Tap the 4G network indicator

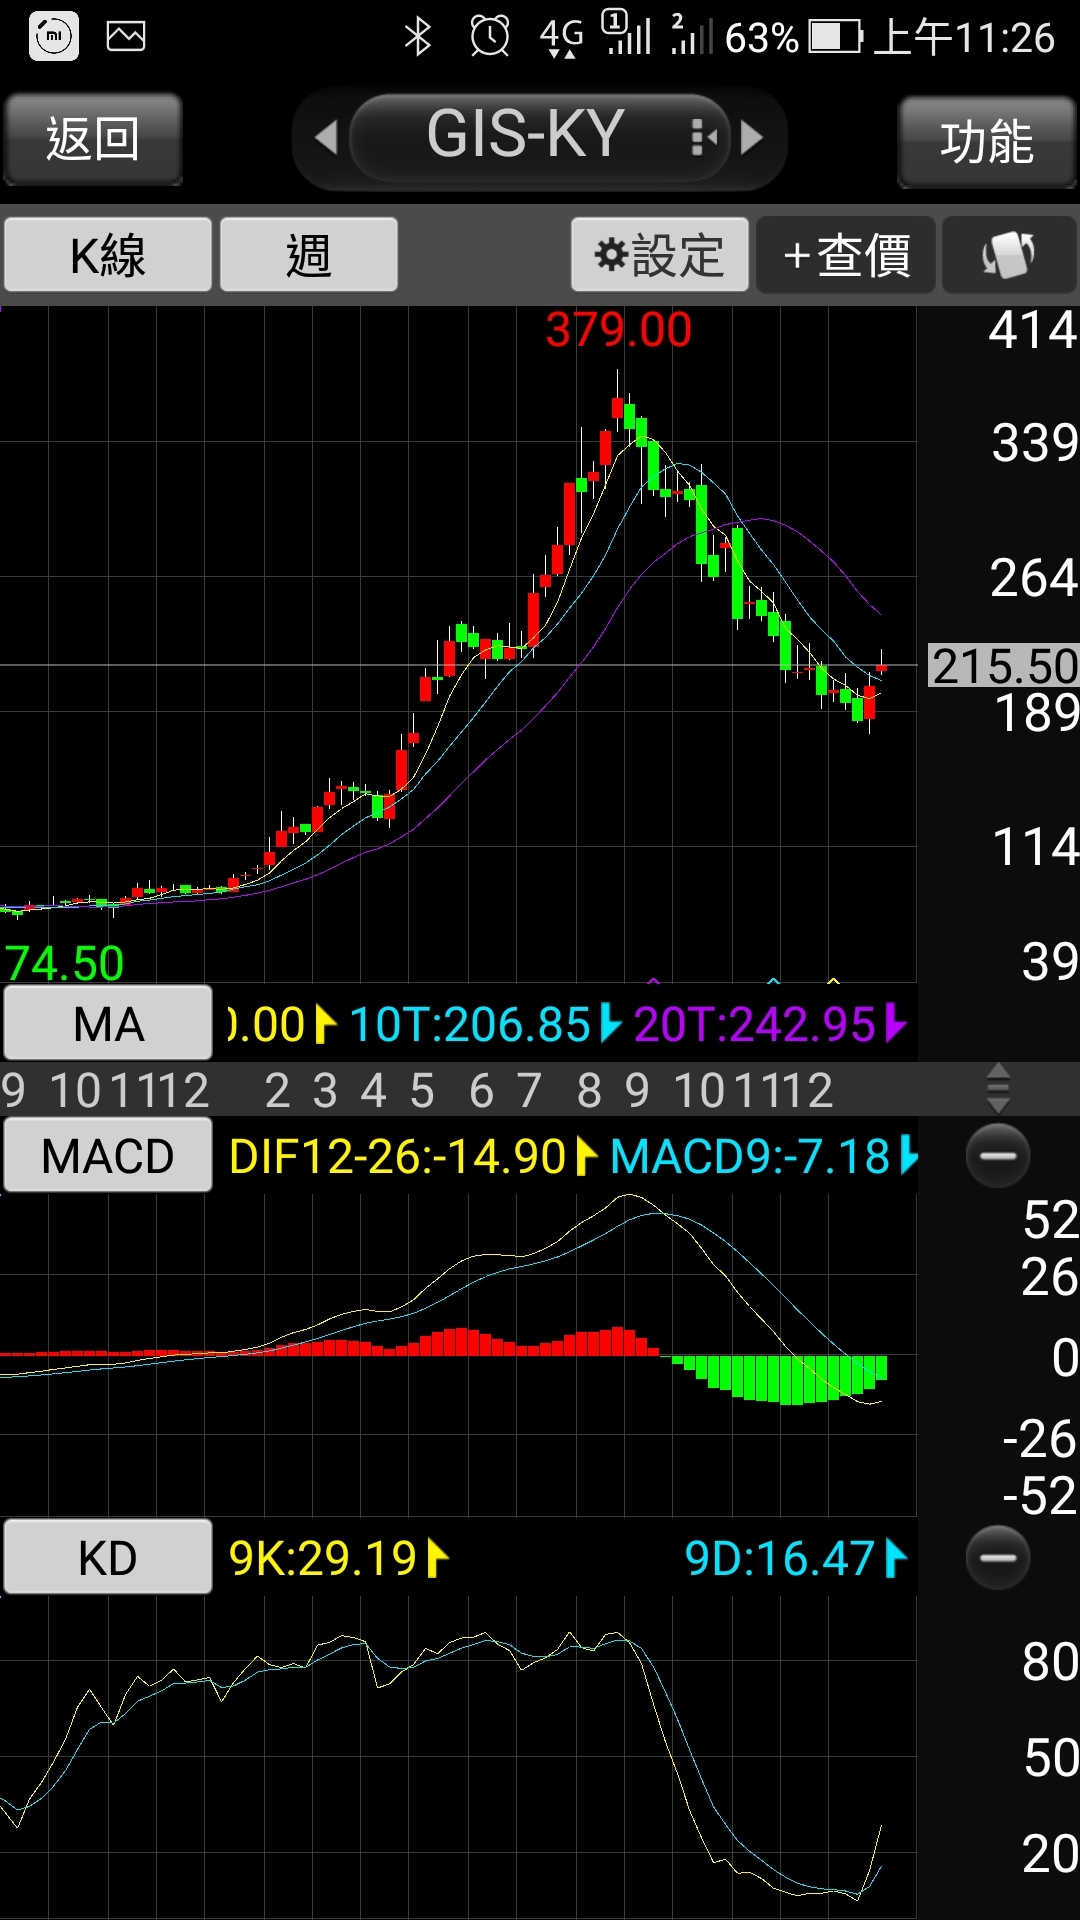tap(561, 37)
